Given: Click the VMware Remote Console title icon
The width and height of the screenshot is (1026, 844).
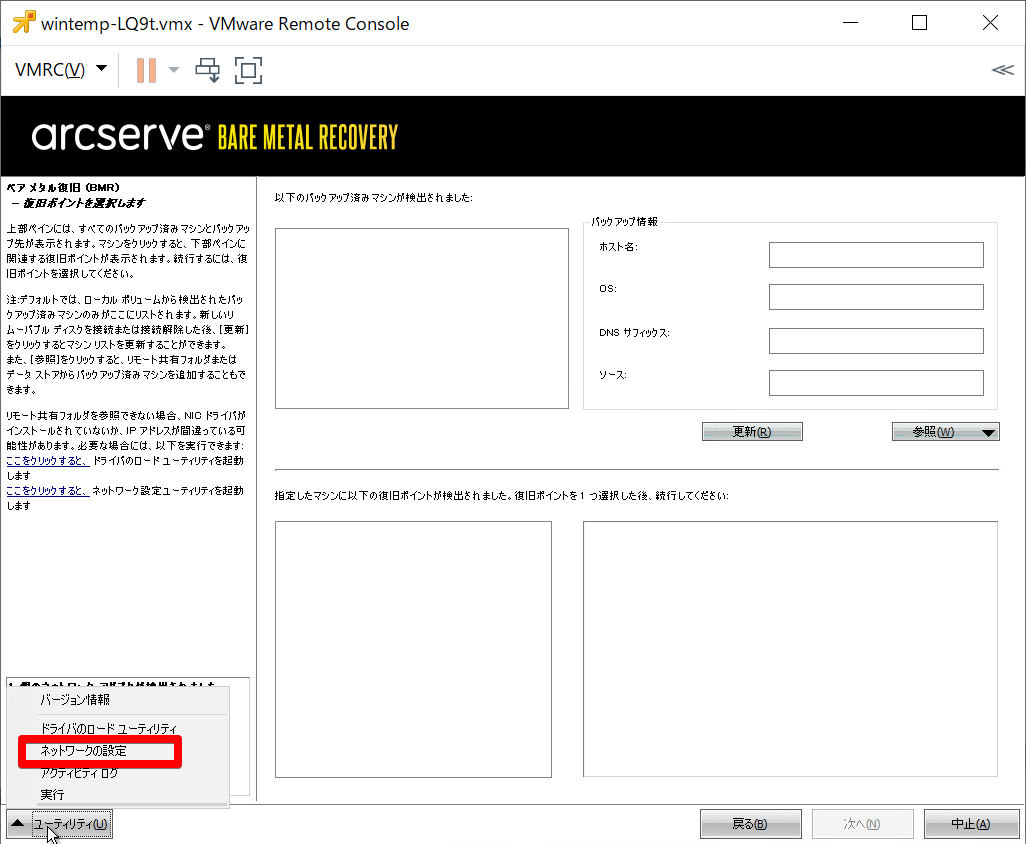Looking at the screenshot, I should pyautogui.click(x=24, y=22).
